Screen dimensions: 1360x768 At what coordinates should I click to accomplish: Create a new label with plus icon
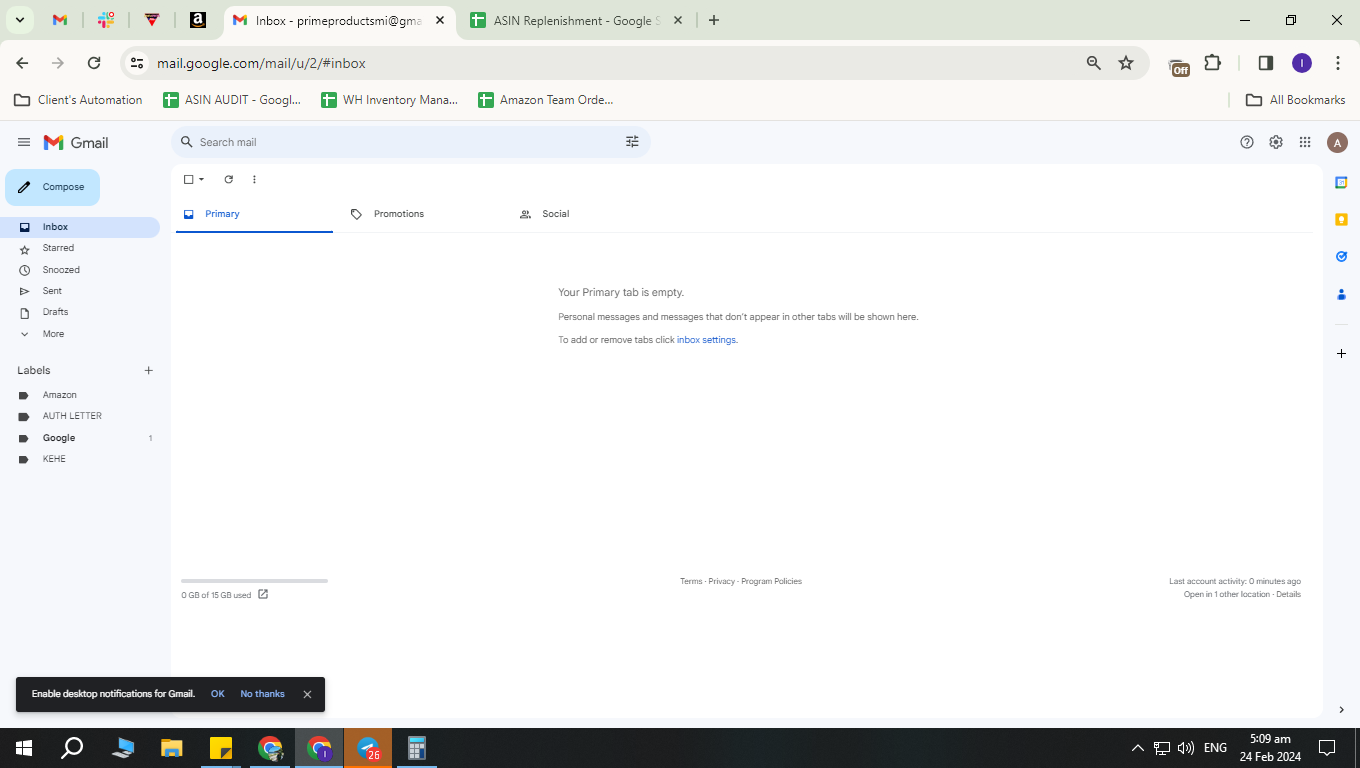tap(149, 370)
